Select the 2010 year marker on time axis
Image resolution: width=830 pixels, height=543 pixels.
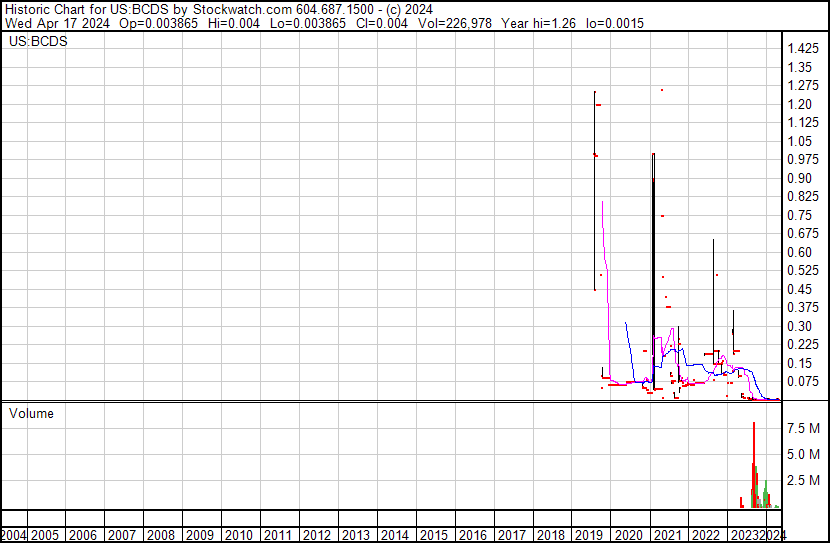[238, 535]
